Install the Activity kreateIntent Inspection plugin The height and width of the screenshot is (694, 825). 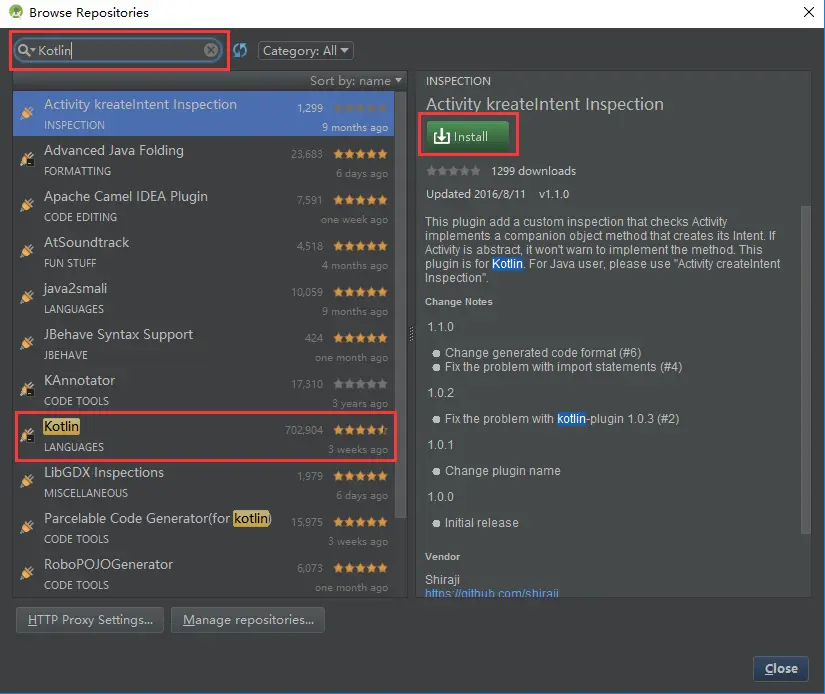468,136
